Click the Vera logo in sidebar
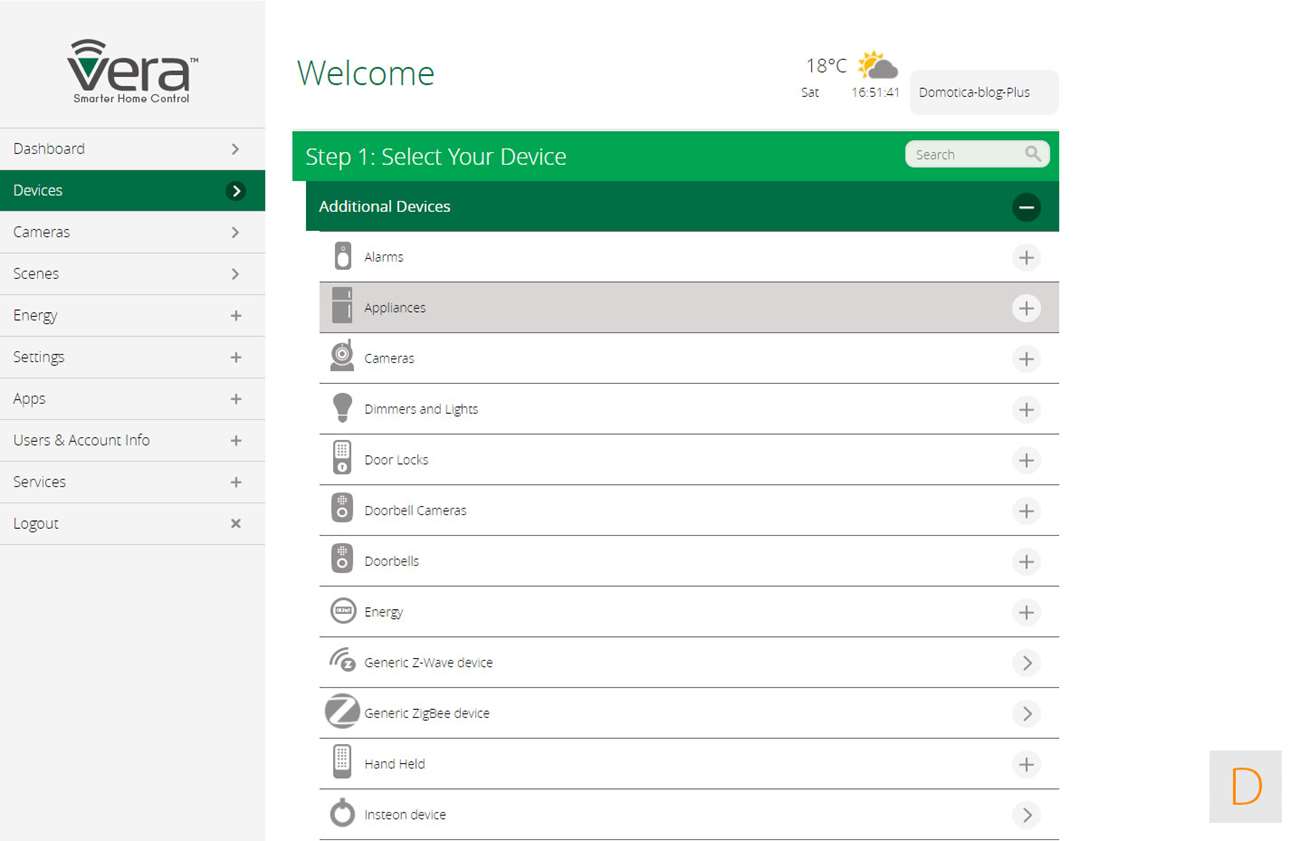 (x=132, y=71)
